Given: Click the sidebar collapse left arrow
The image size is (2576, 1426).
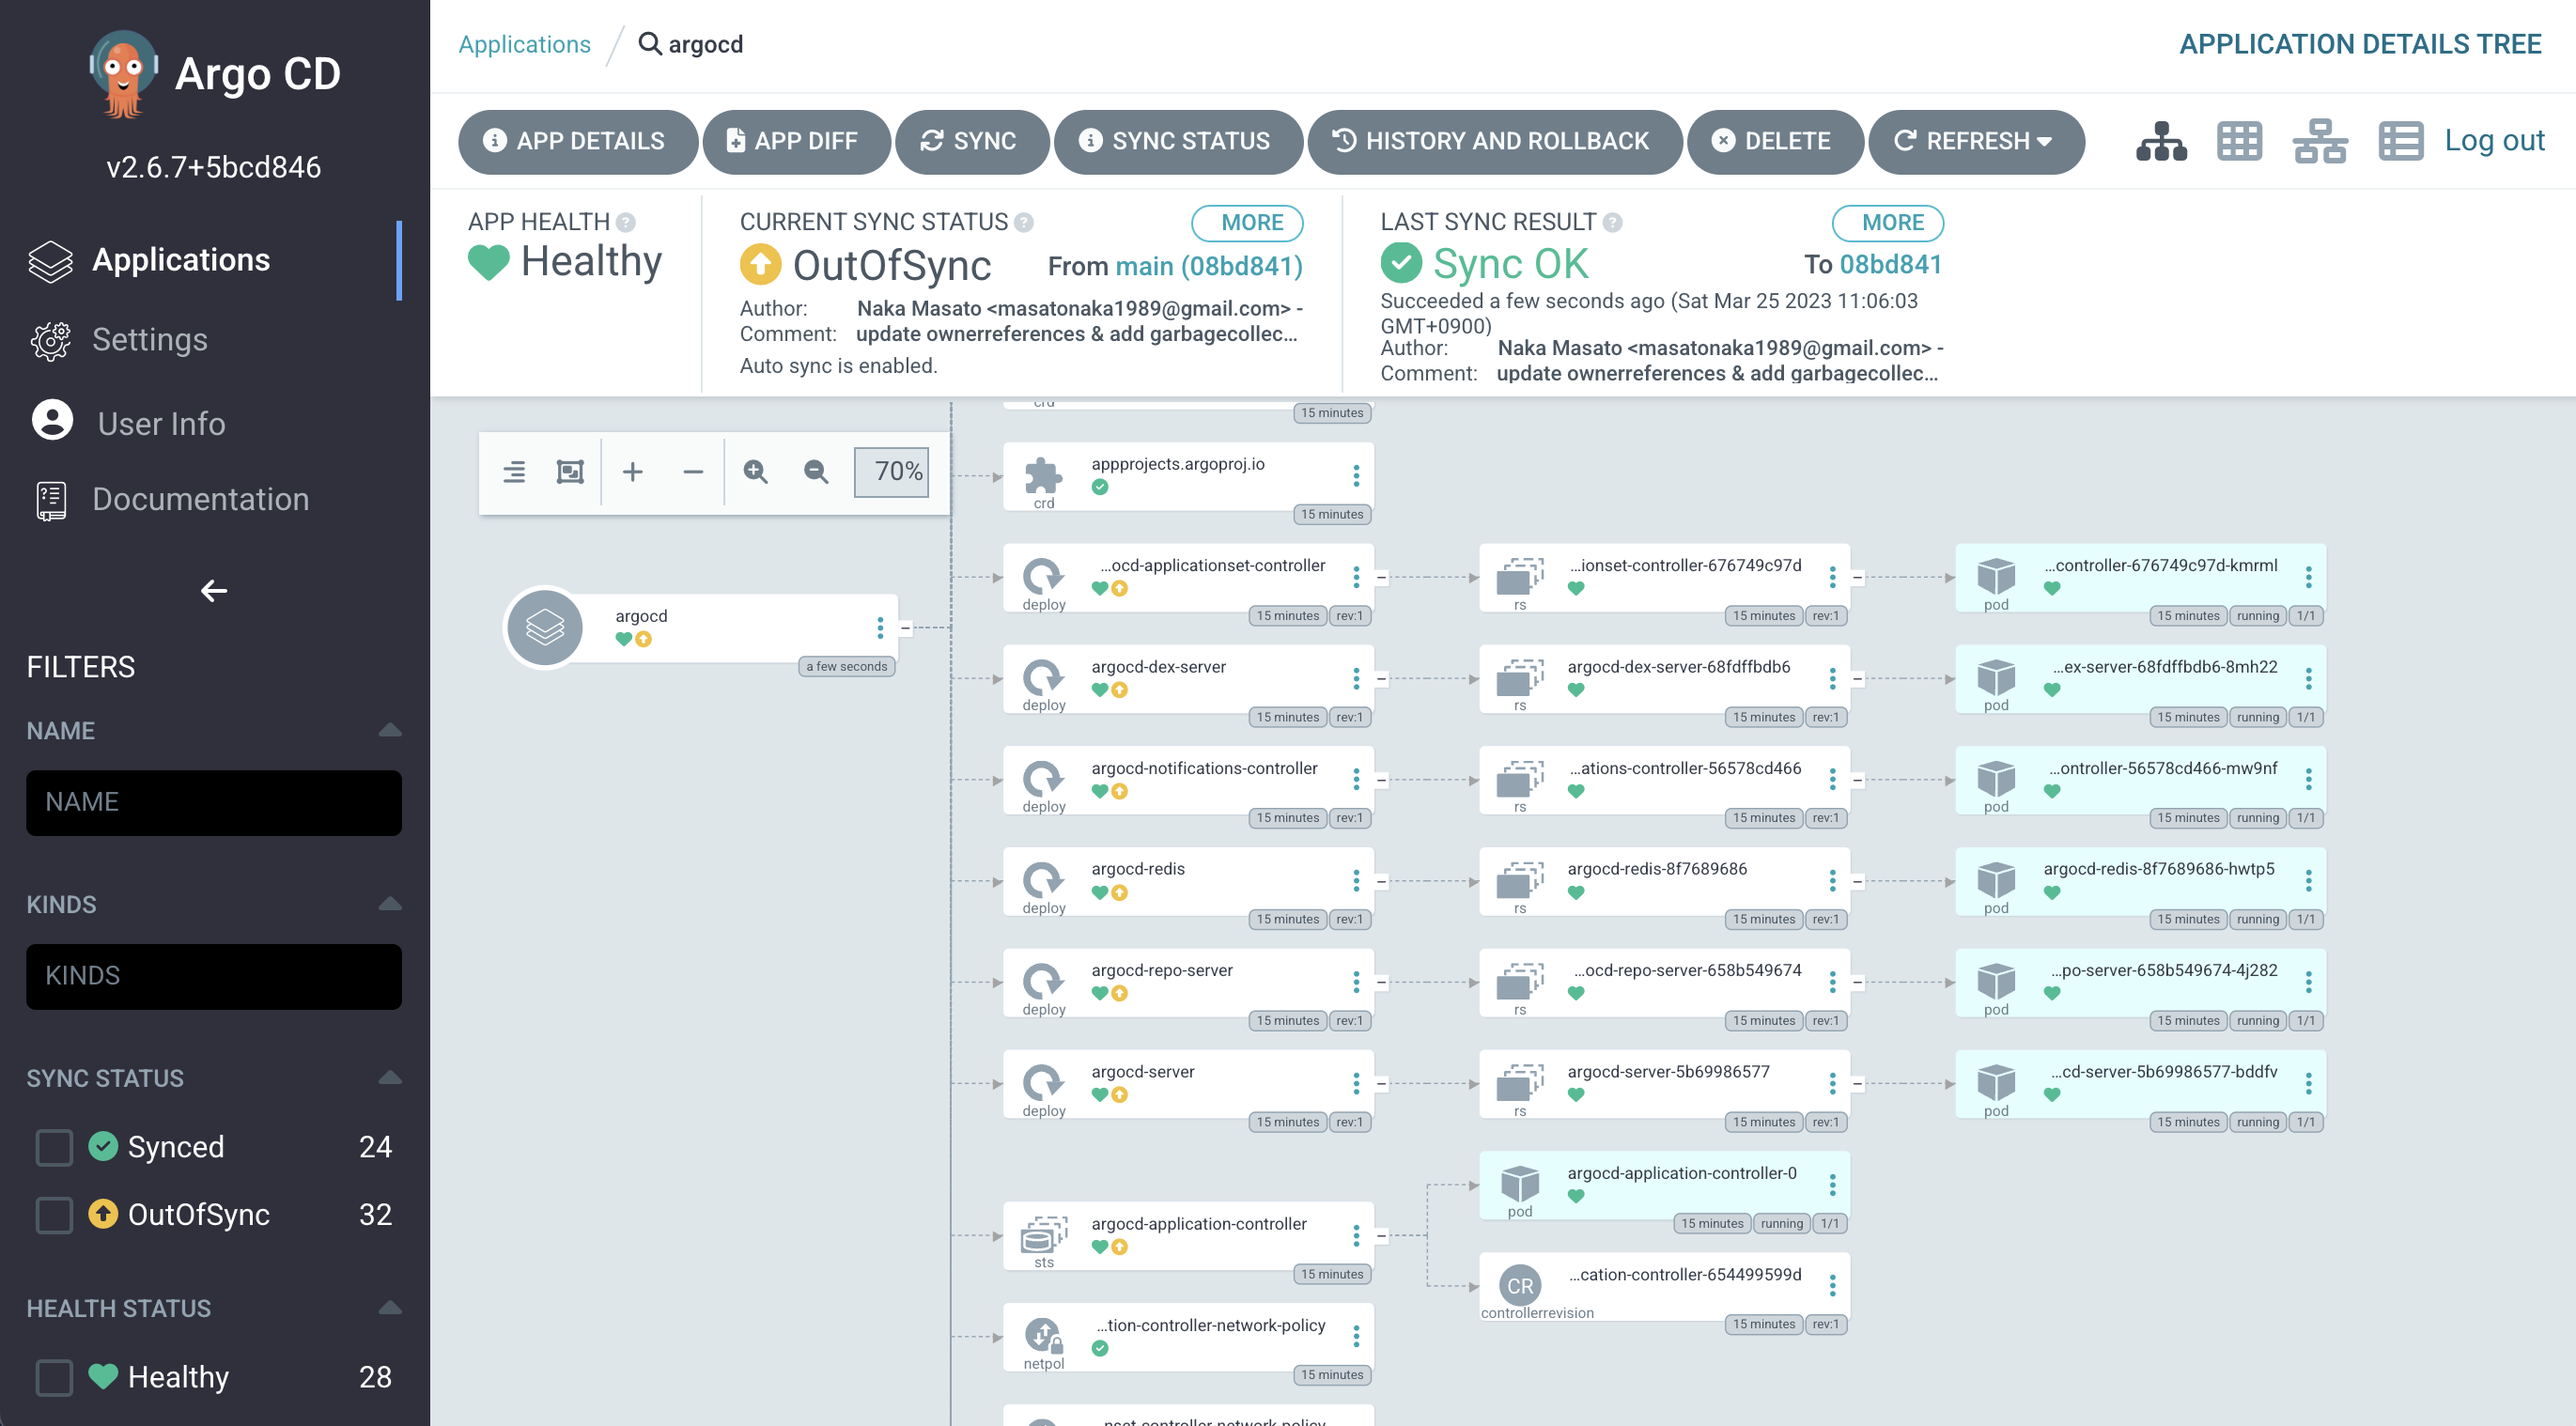Looking at the screenshot, I should [214, 591].
